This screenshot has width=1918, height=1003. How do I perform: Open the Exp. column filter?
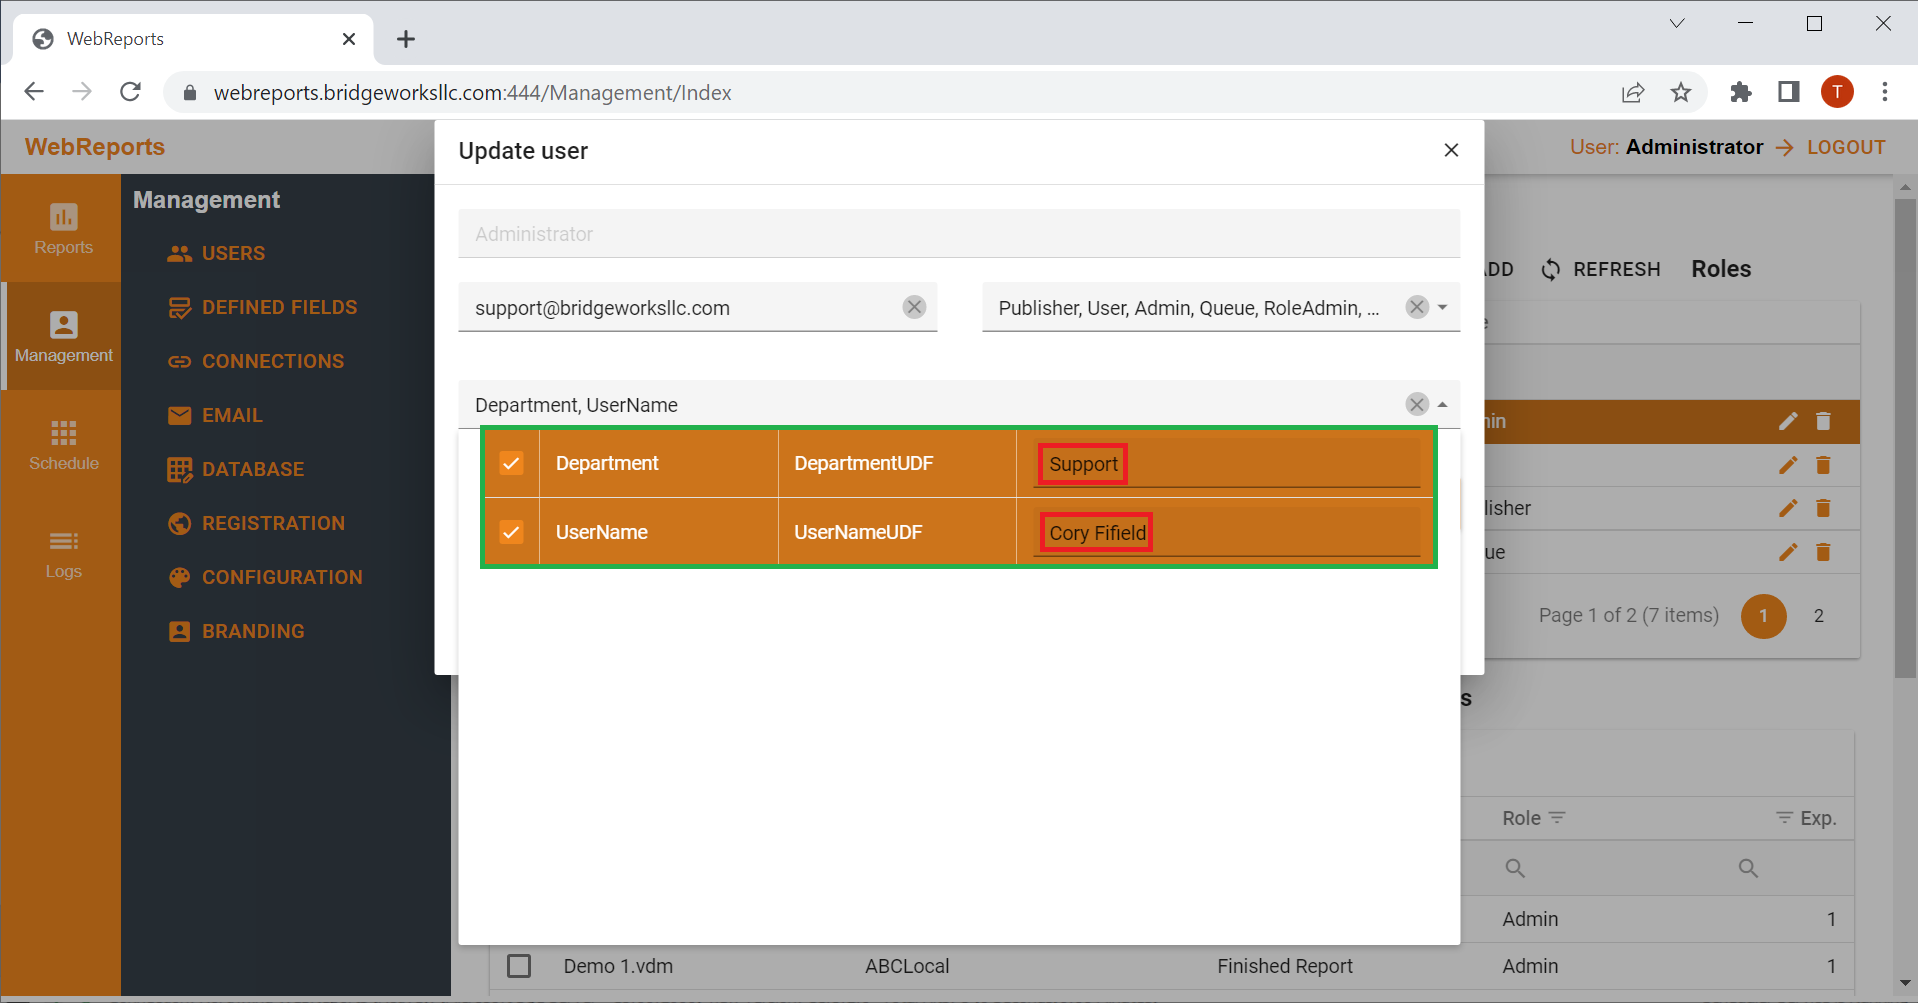[1784, 818]
